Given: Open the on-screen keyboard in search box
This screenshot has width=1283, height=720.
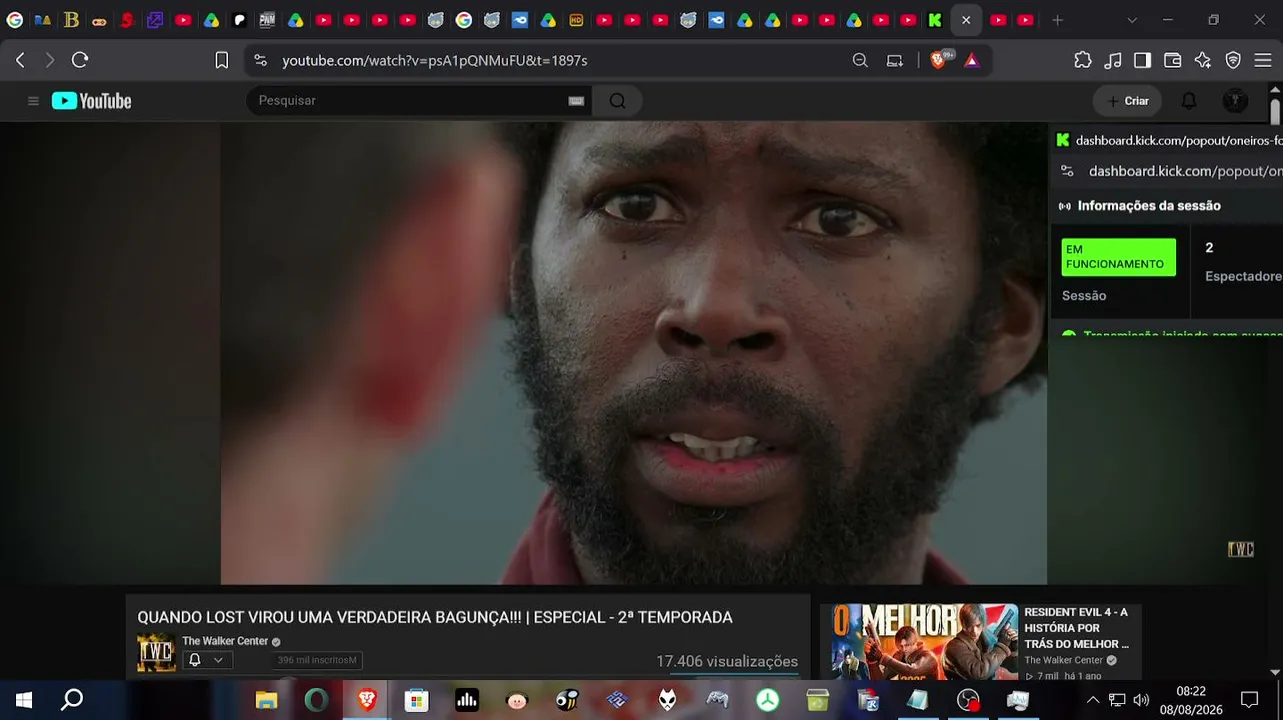Looking at the screenshot, I should 576,101.
